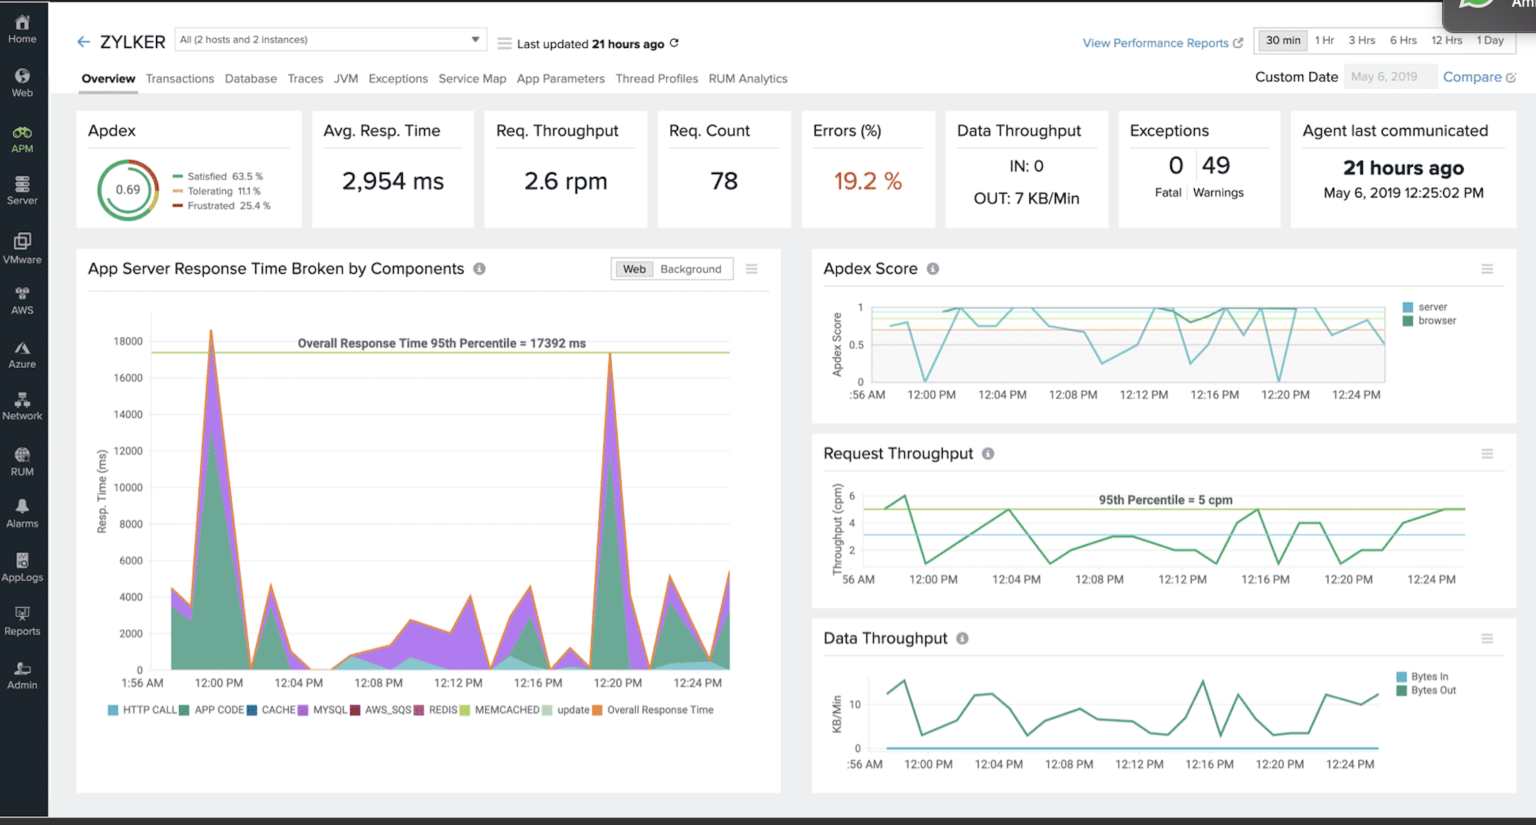Refresh the last updated data

click(674, 44)
